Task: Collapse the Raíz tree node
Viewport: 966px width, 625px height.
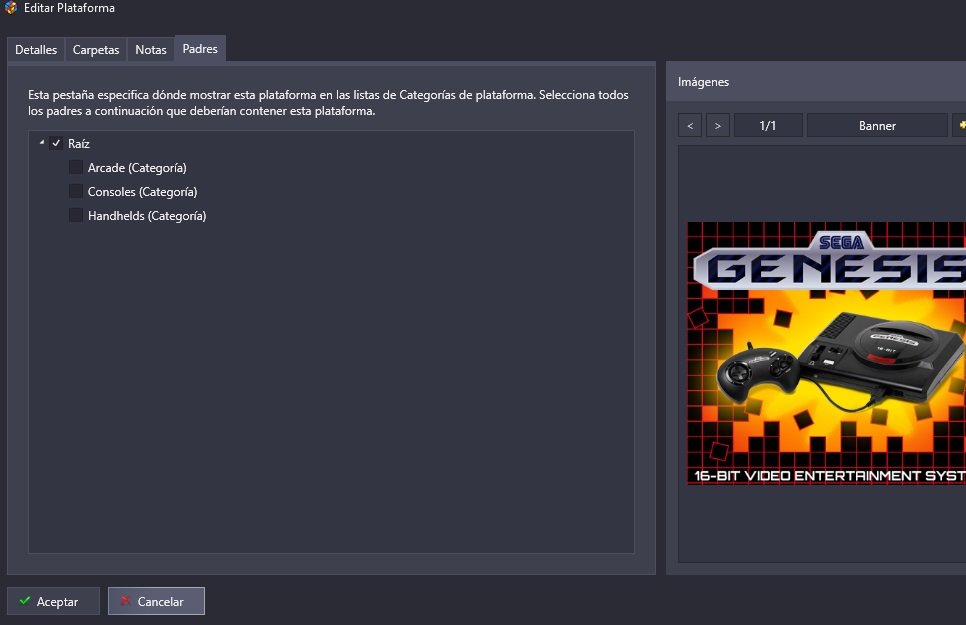Action: tap(42, 142)
